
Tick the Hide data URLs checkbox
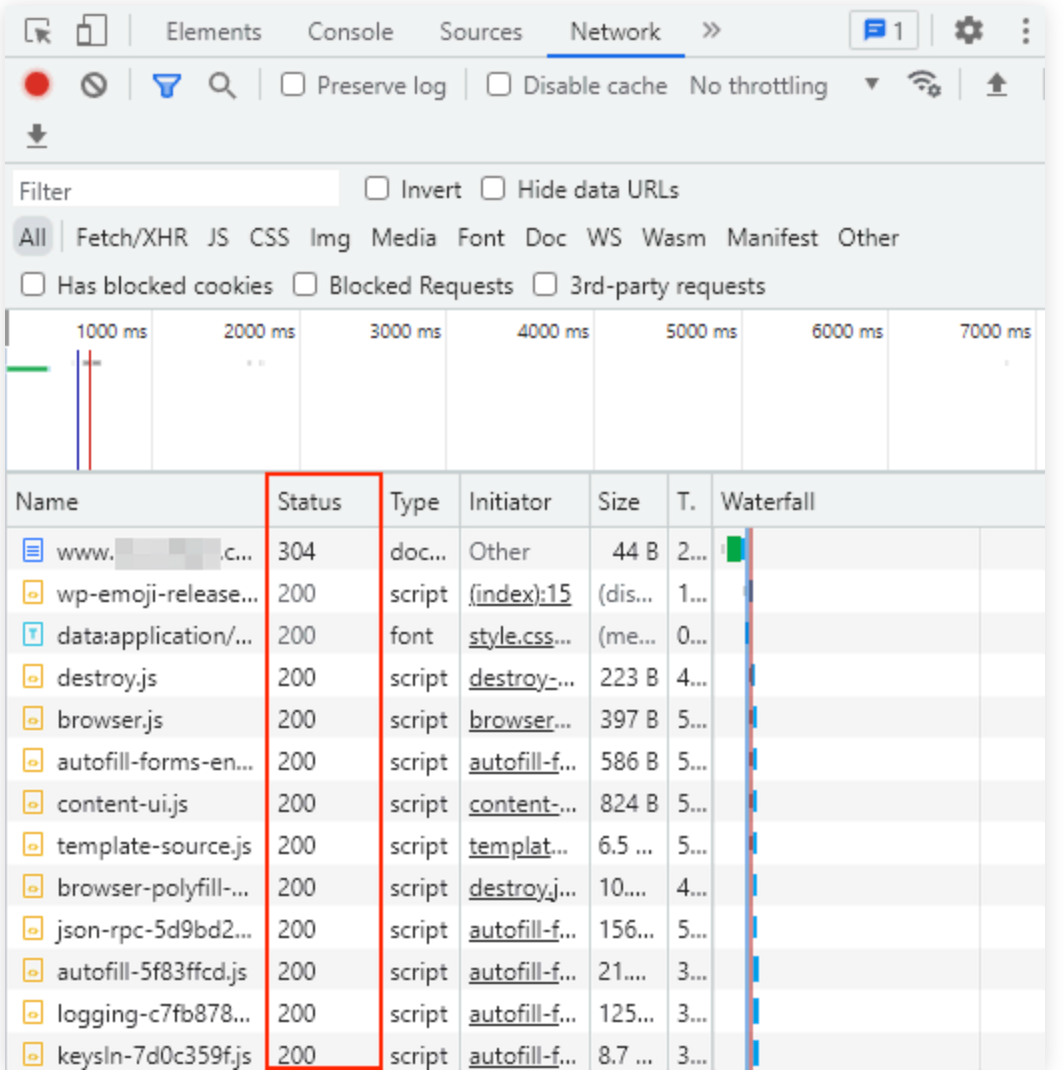(x=493, y=189)
